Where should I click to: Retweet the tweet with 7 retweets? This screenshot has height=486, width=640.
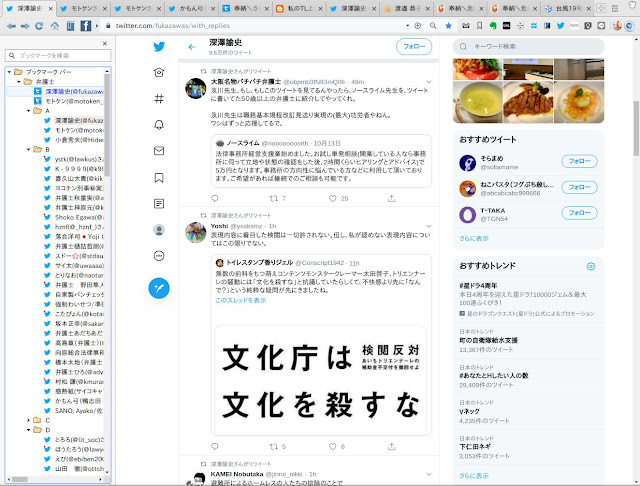click(274, 198)
